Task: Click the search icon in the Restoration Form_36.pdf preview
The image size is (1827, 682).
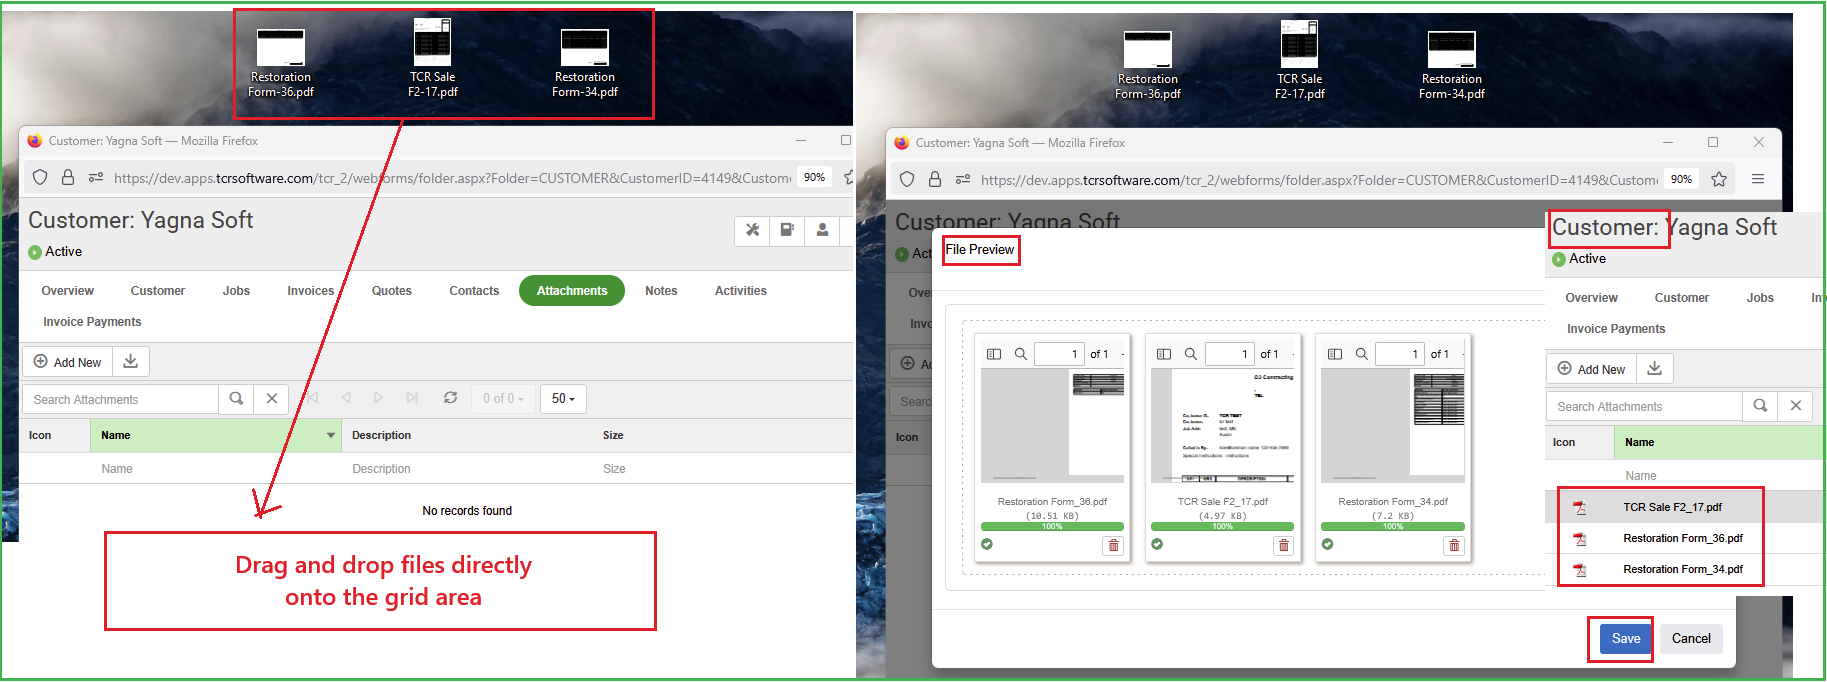Action: [x=1021, y=354]
